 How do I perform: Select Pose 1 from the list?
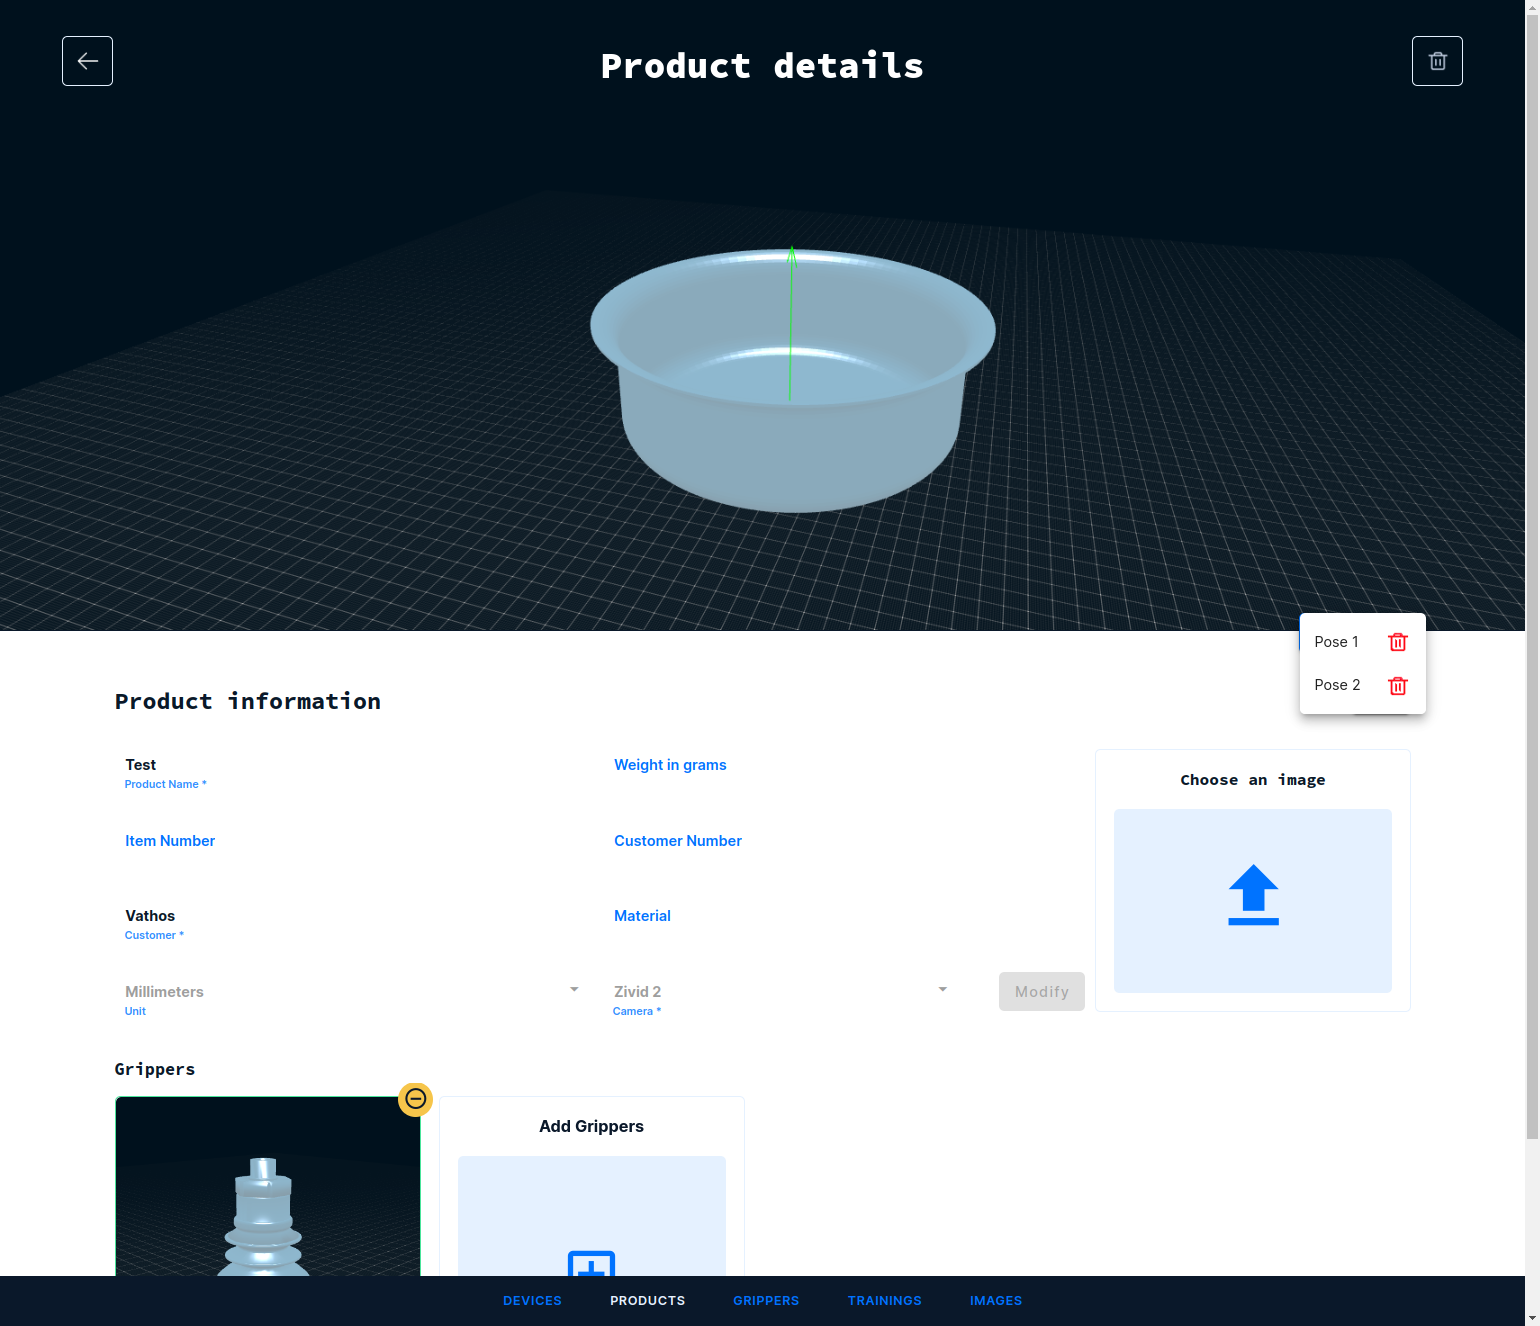click(x=1336, y=642)
